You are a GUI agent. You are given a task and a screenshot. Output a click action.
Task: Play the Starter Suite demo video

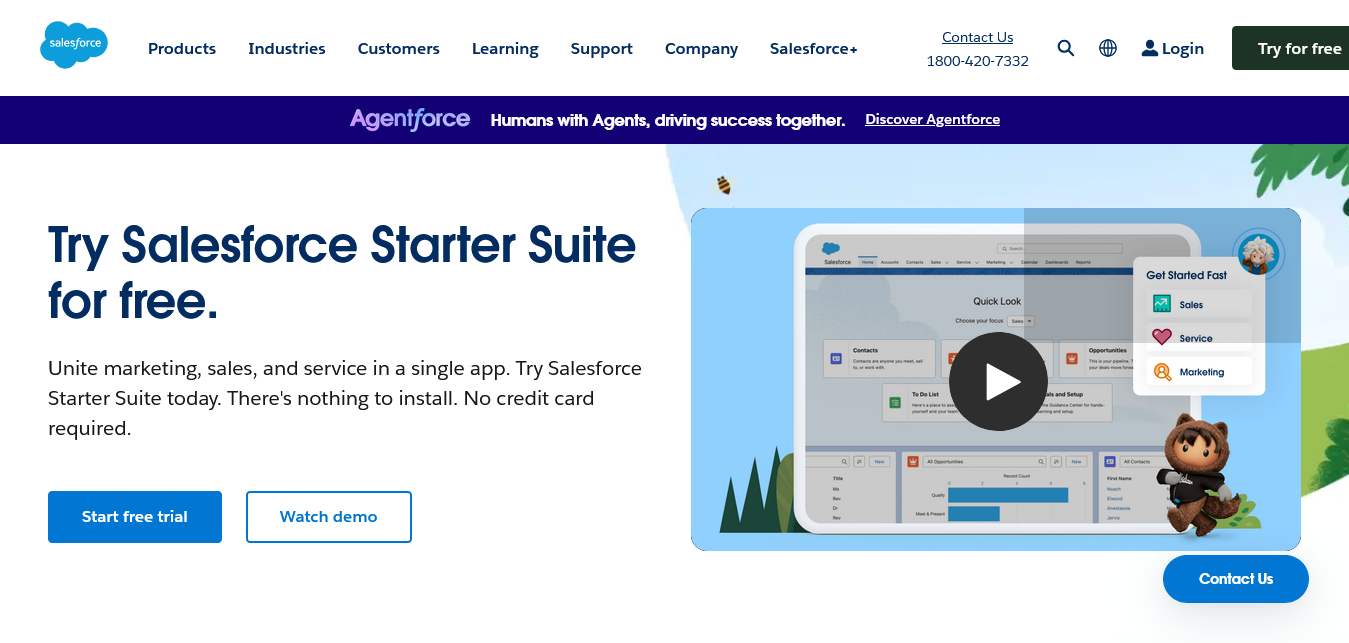pyautogui.click(x=998, y=381)
